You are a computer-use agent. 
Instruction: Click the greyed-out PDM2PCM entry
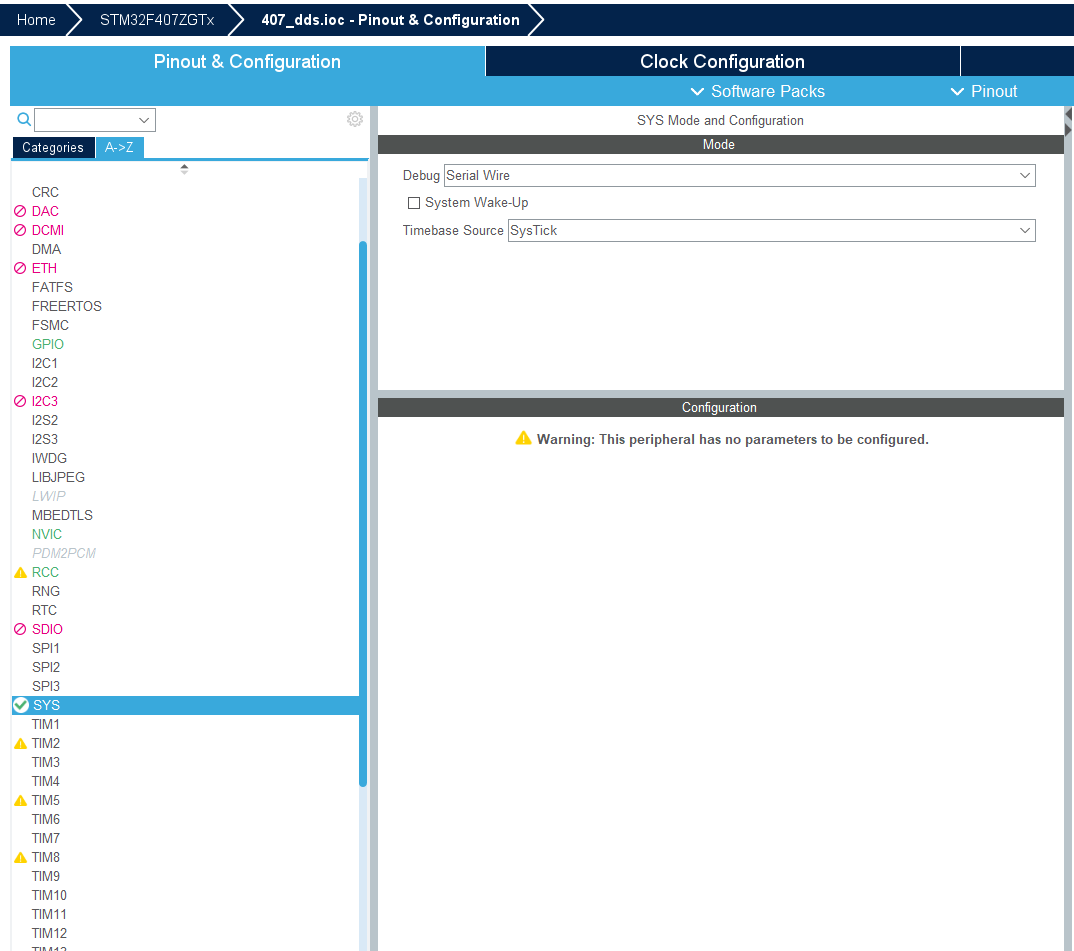pyautogui.click(x=64, y=553)
